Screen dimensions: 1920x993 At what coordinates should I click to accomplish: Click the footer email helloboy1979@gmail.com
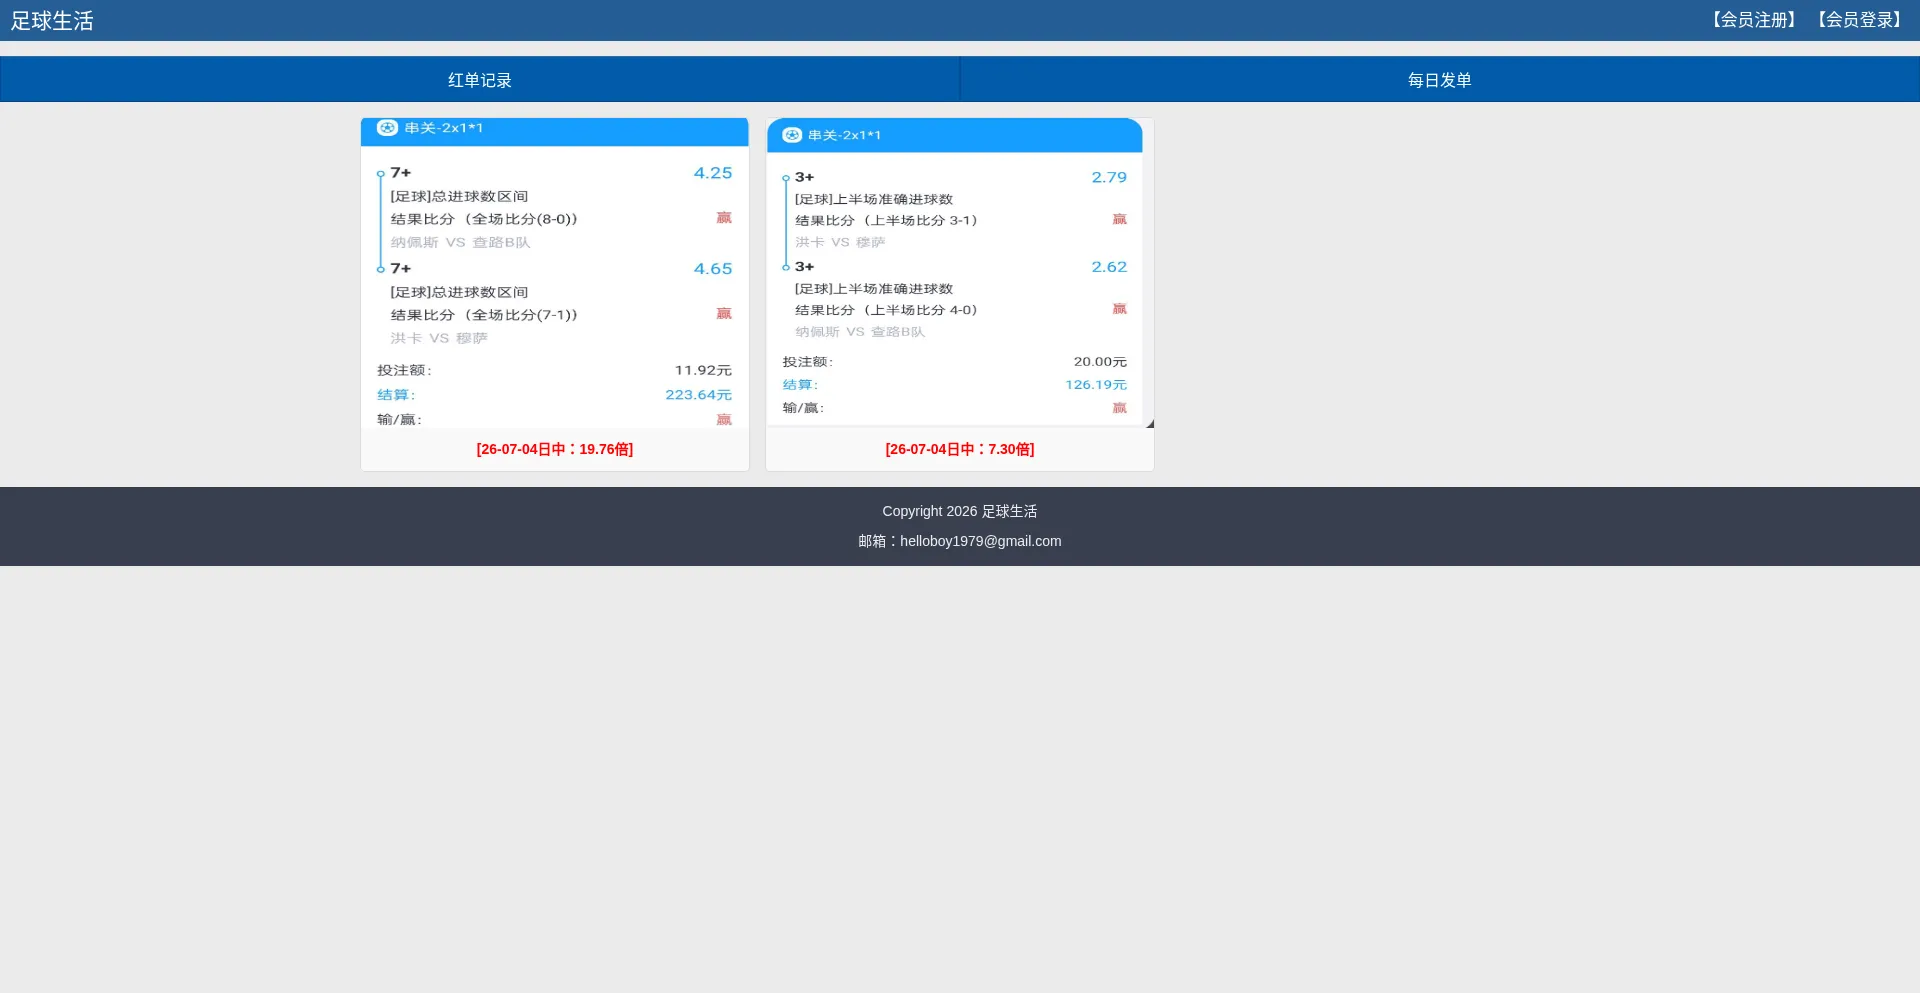click(x=981, y=541)
